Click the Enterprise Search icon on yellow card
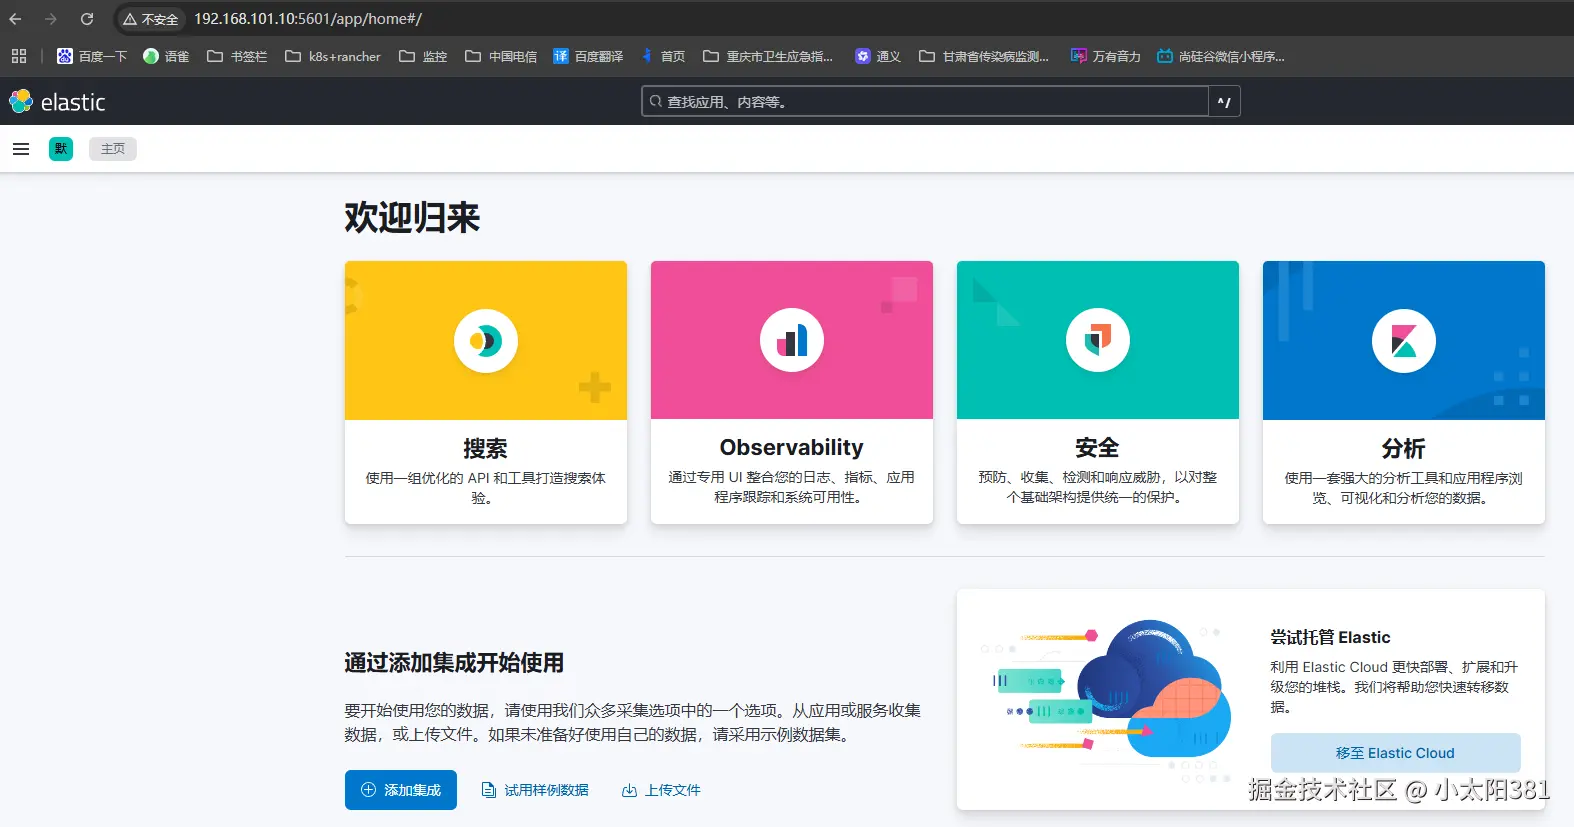This screenshot has height=827, width=1574. [x=486, y=341]
